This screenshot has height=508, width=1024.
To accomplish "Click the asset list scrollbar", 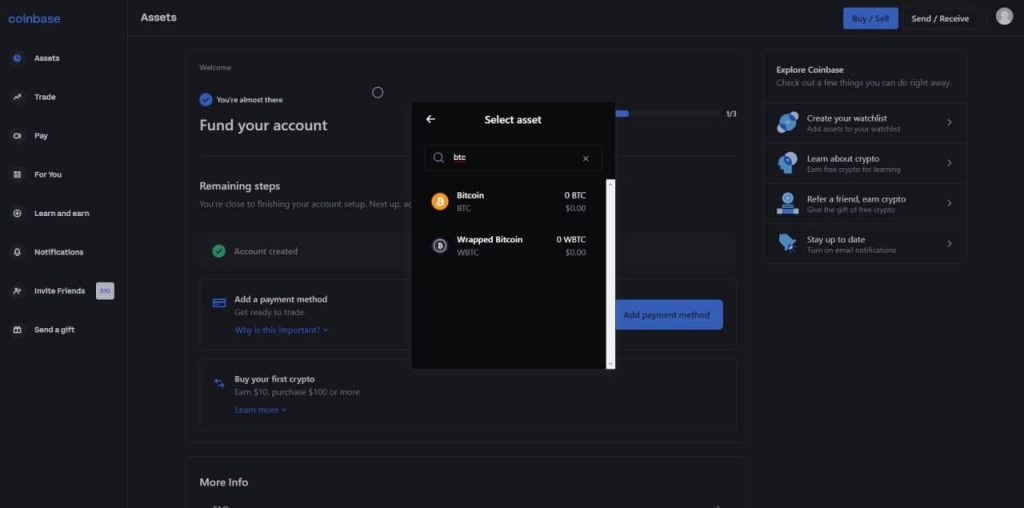I will coord(611,274).
